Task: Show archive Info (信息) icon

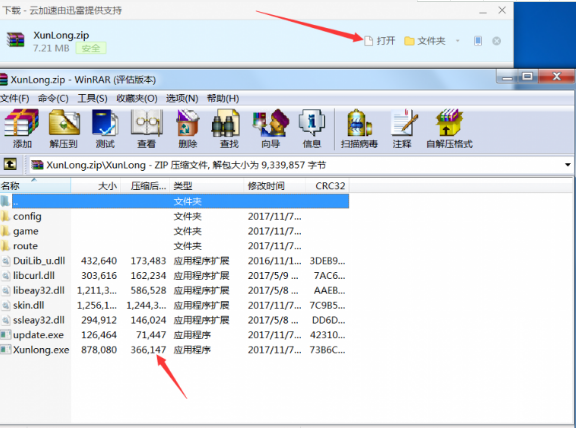Action: point(312,129)
